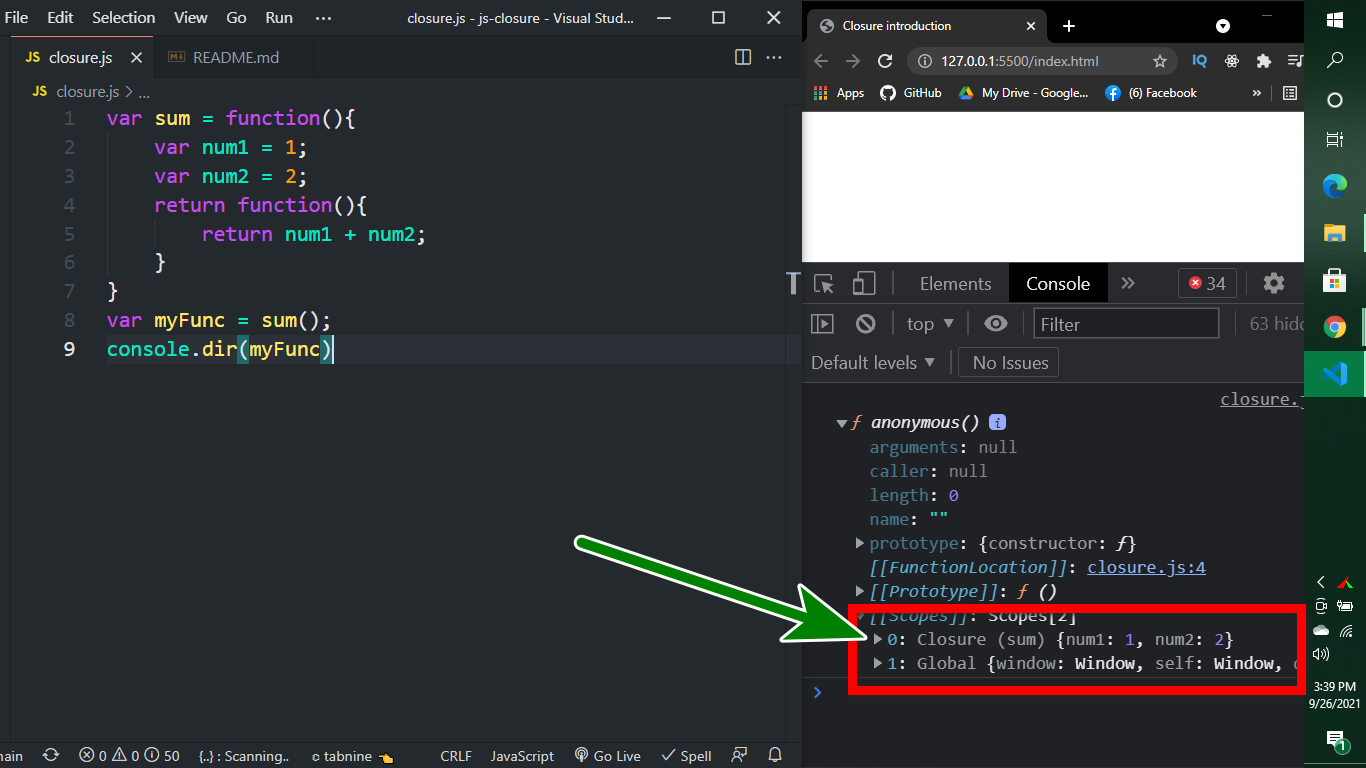Click the tabnine status bar item
This screenshot has height=768, width=1366.
coord(353,756)
